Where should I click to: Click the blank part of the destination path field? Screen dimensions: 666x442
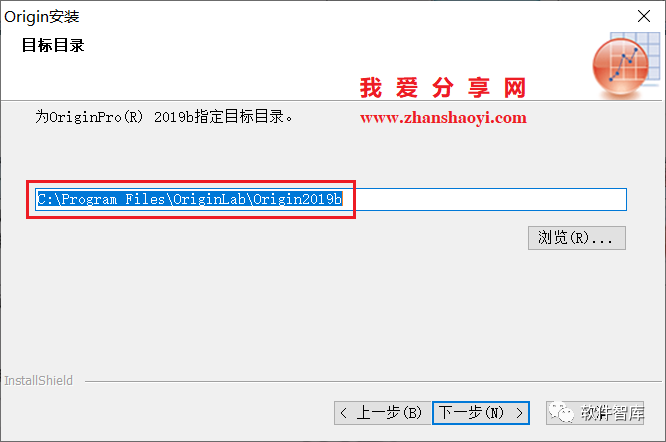point(484,199)
